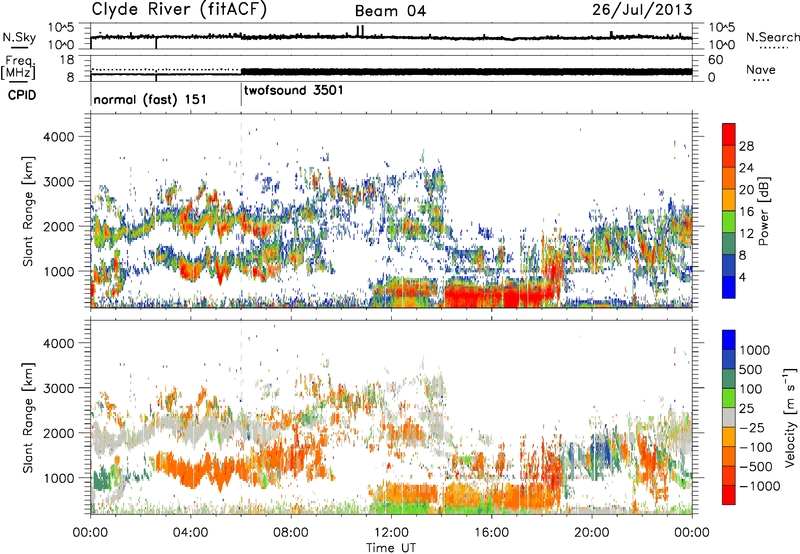This screenshot has width=800, height=554.
Task: Pick the light green power segment between 12 and 16
Action: tap(729, 222)
